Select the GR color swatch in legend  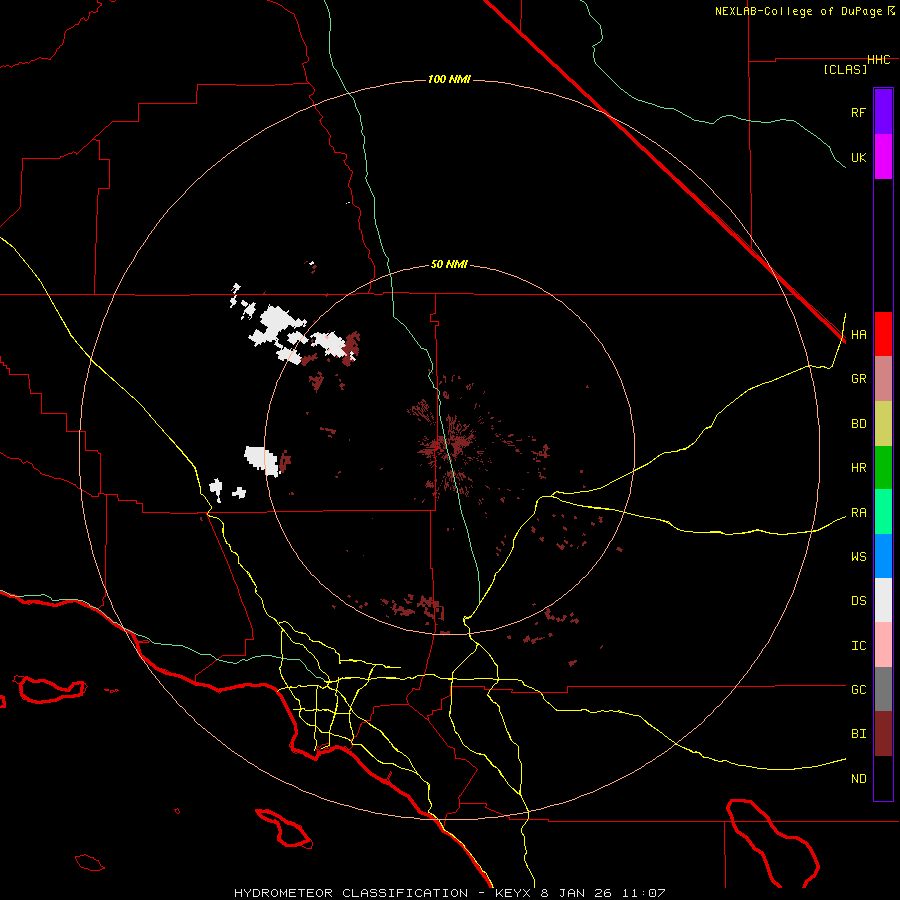(x=883, y=379)
